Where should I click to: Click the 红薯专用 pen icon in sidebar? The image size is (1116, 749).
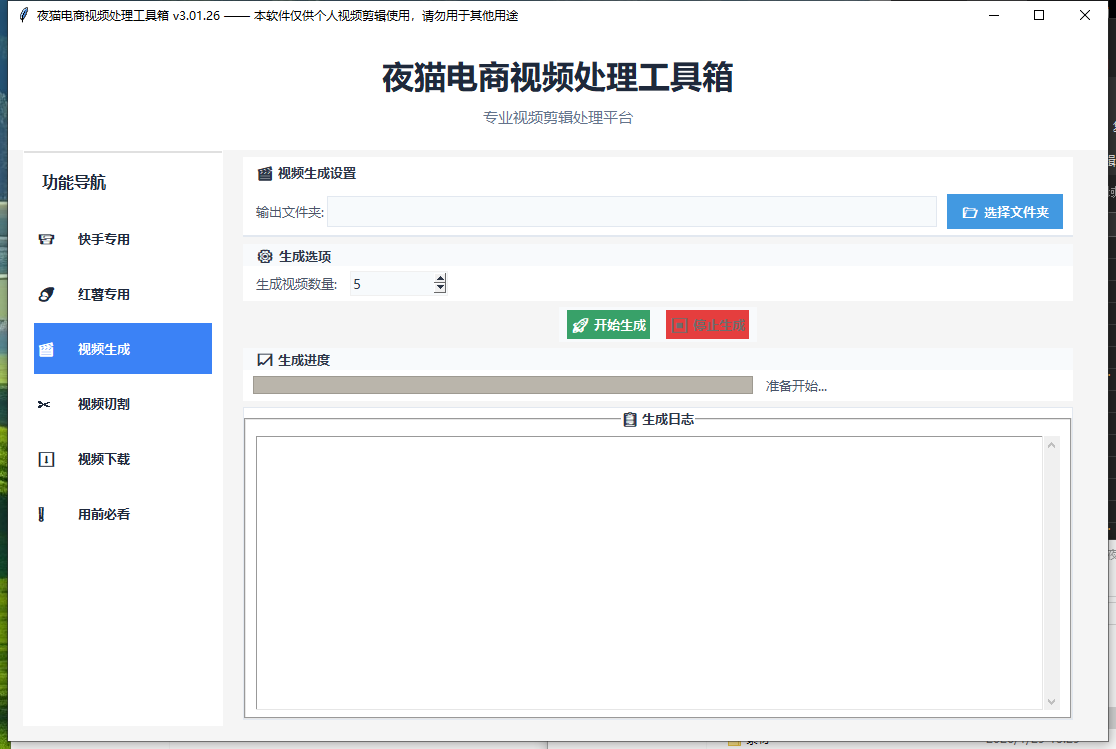(x=44, y=294)
